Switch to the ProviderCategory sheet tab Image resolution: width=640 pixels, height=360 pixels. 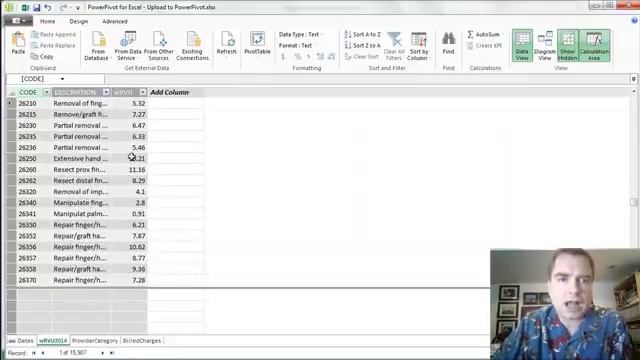[95, 340]
